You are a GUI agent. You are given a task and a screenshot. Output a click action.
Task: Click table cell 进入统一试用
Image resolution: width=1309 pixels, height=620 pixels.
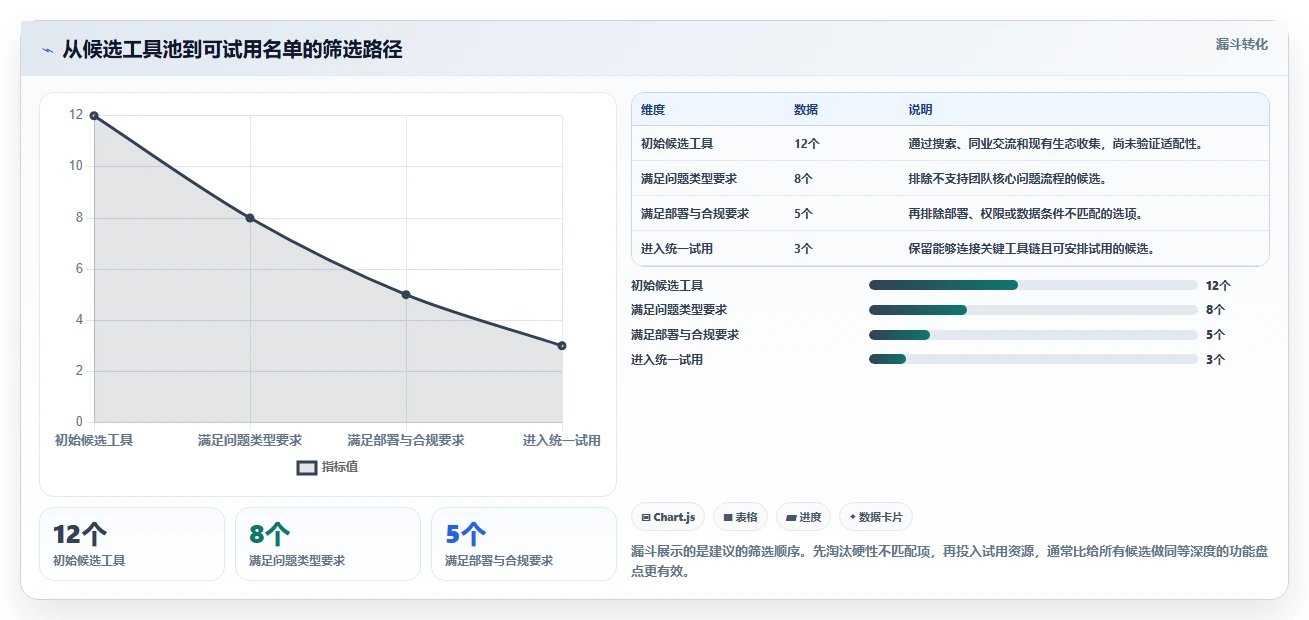pos(677,249)
